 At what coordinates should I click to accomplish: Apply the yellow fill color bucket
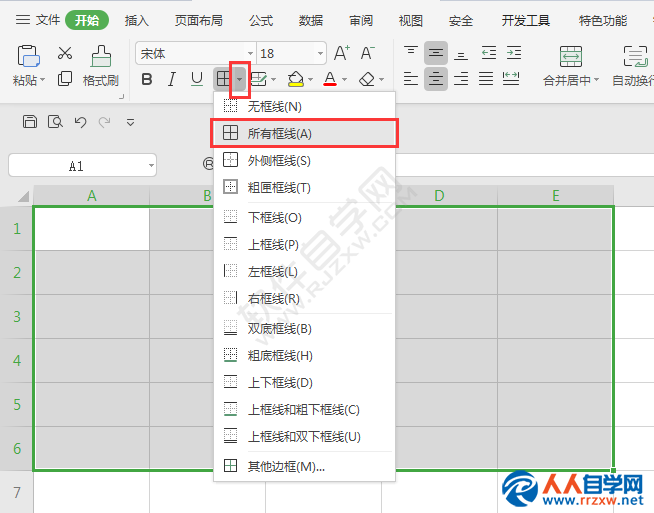click(x=296, y=79)
